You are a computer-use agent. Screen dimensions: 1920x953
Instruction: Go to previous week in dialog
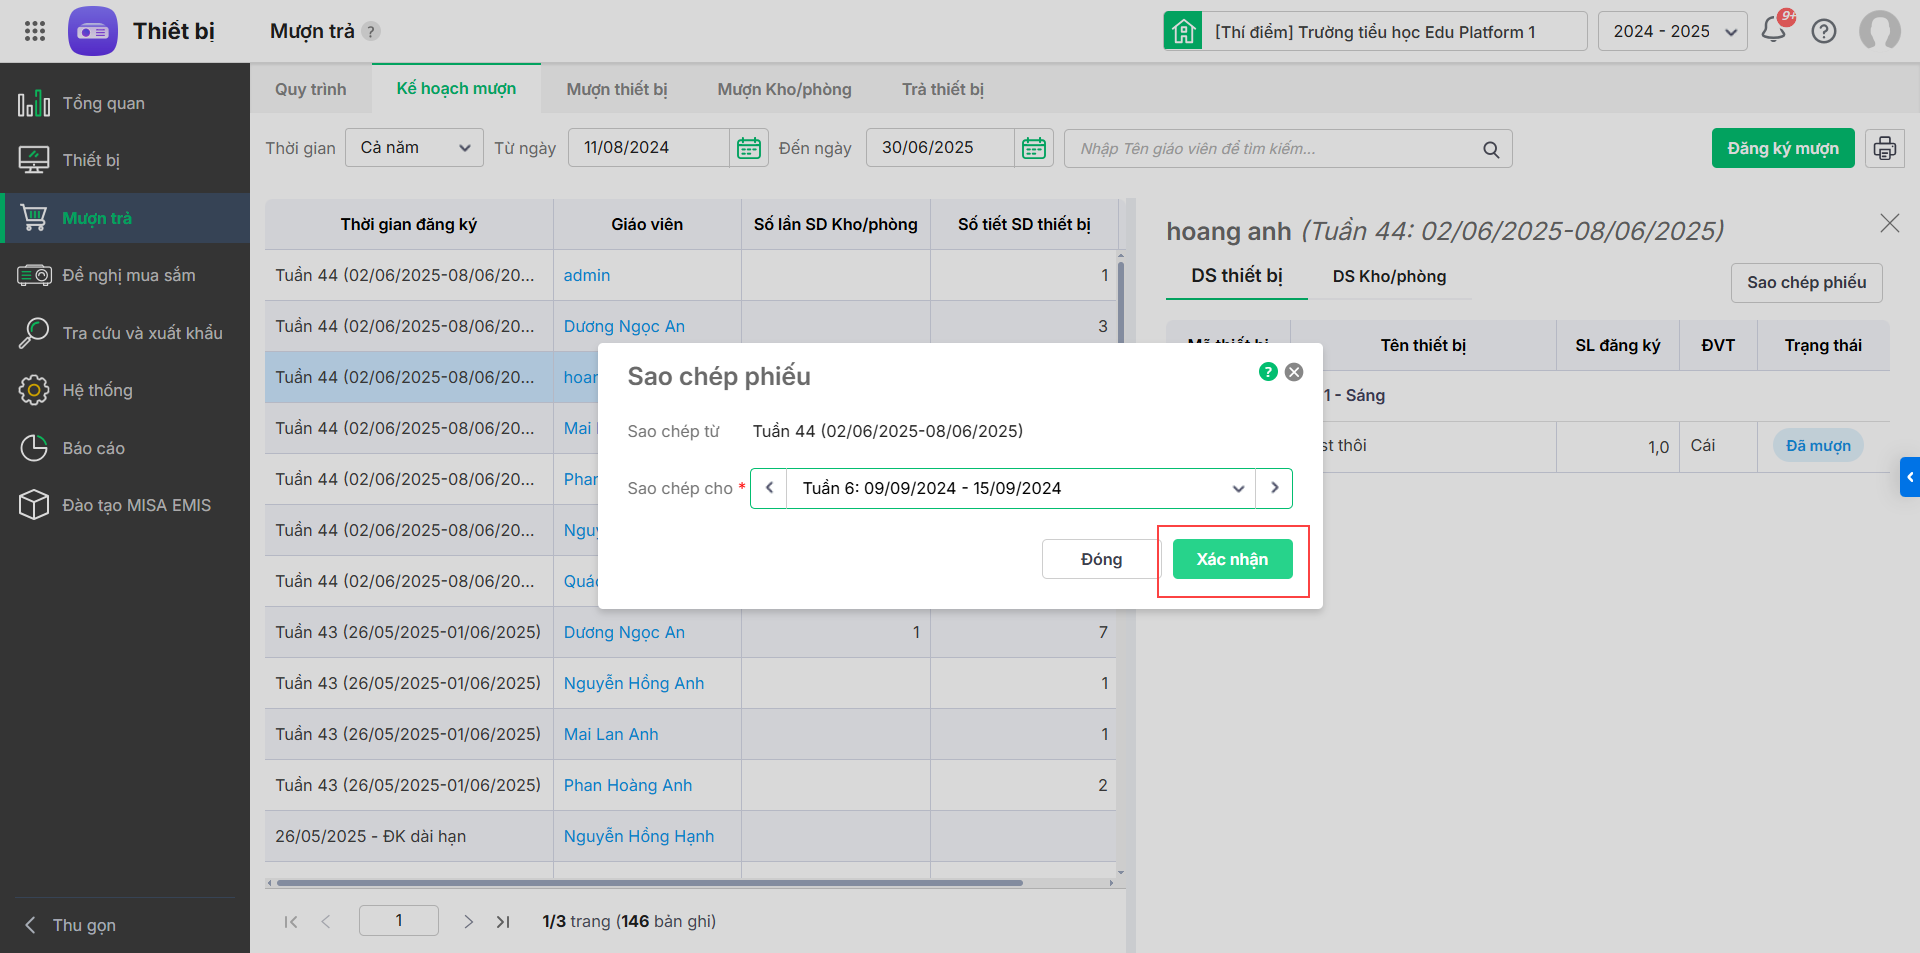769,488
